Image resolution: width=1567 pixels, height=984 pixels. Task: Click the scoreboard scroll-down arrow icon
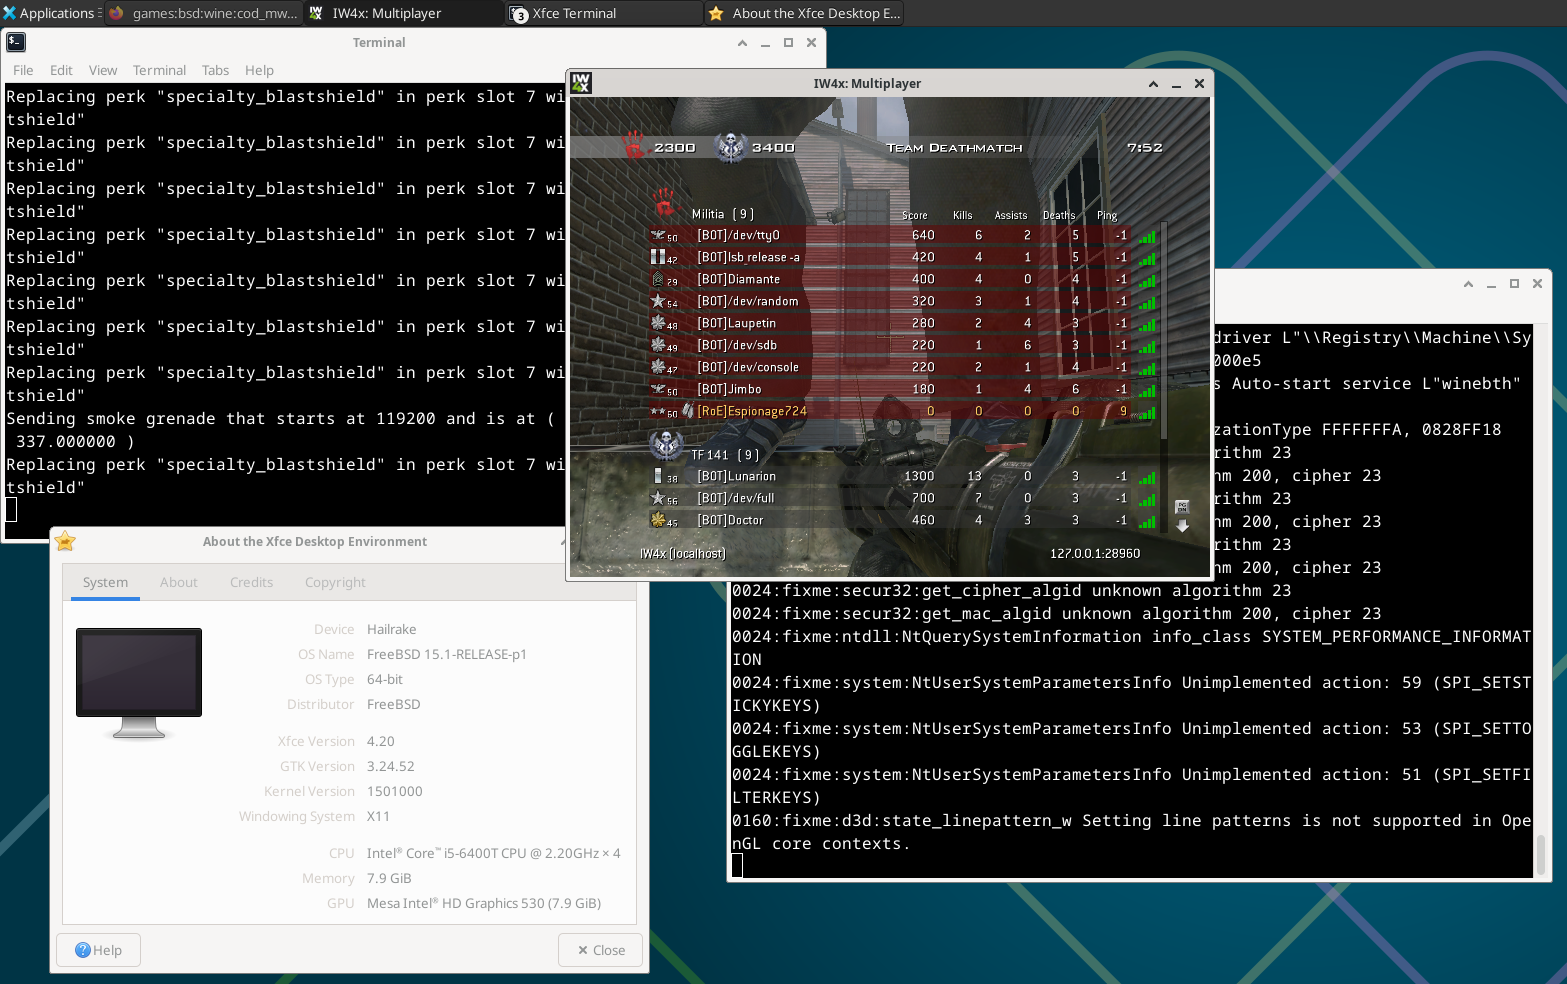pos(1182,525)
